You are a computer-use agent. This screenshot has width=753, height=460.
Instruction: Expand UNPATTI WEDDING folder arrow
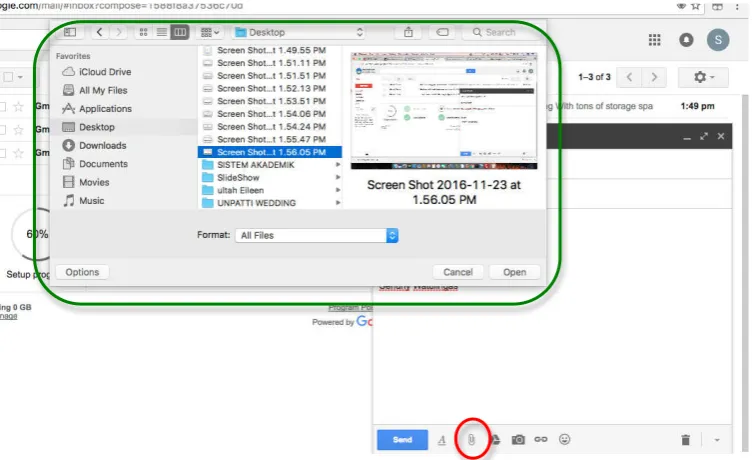coord(338,203)
